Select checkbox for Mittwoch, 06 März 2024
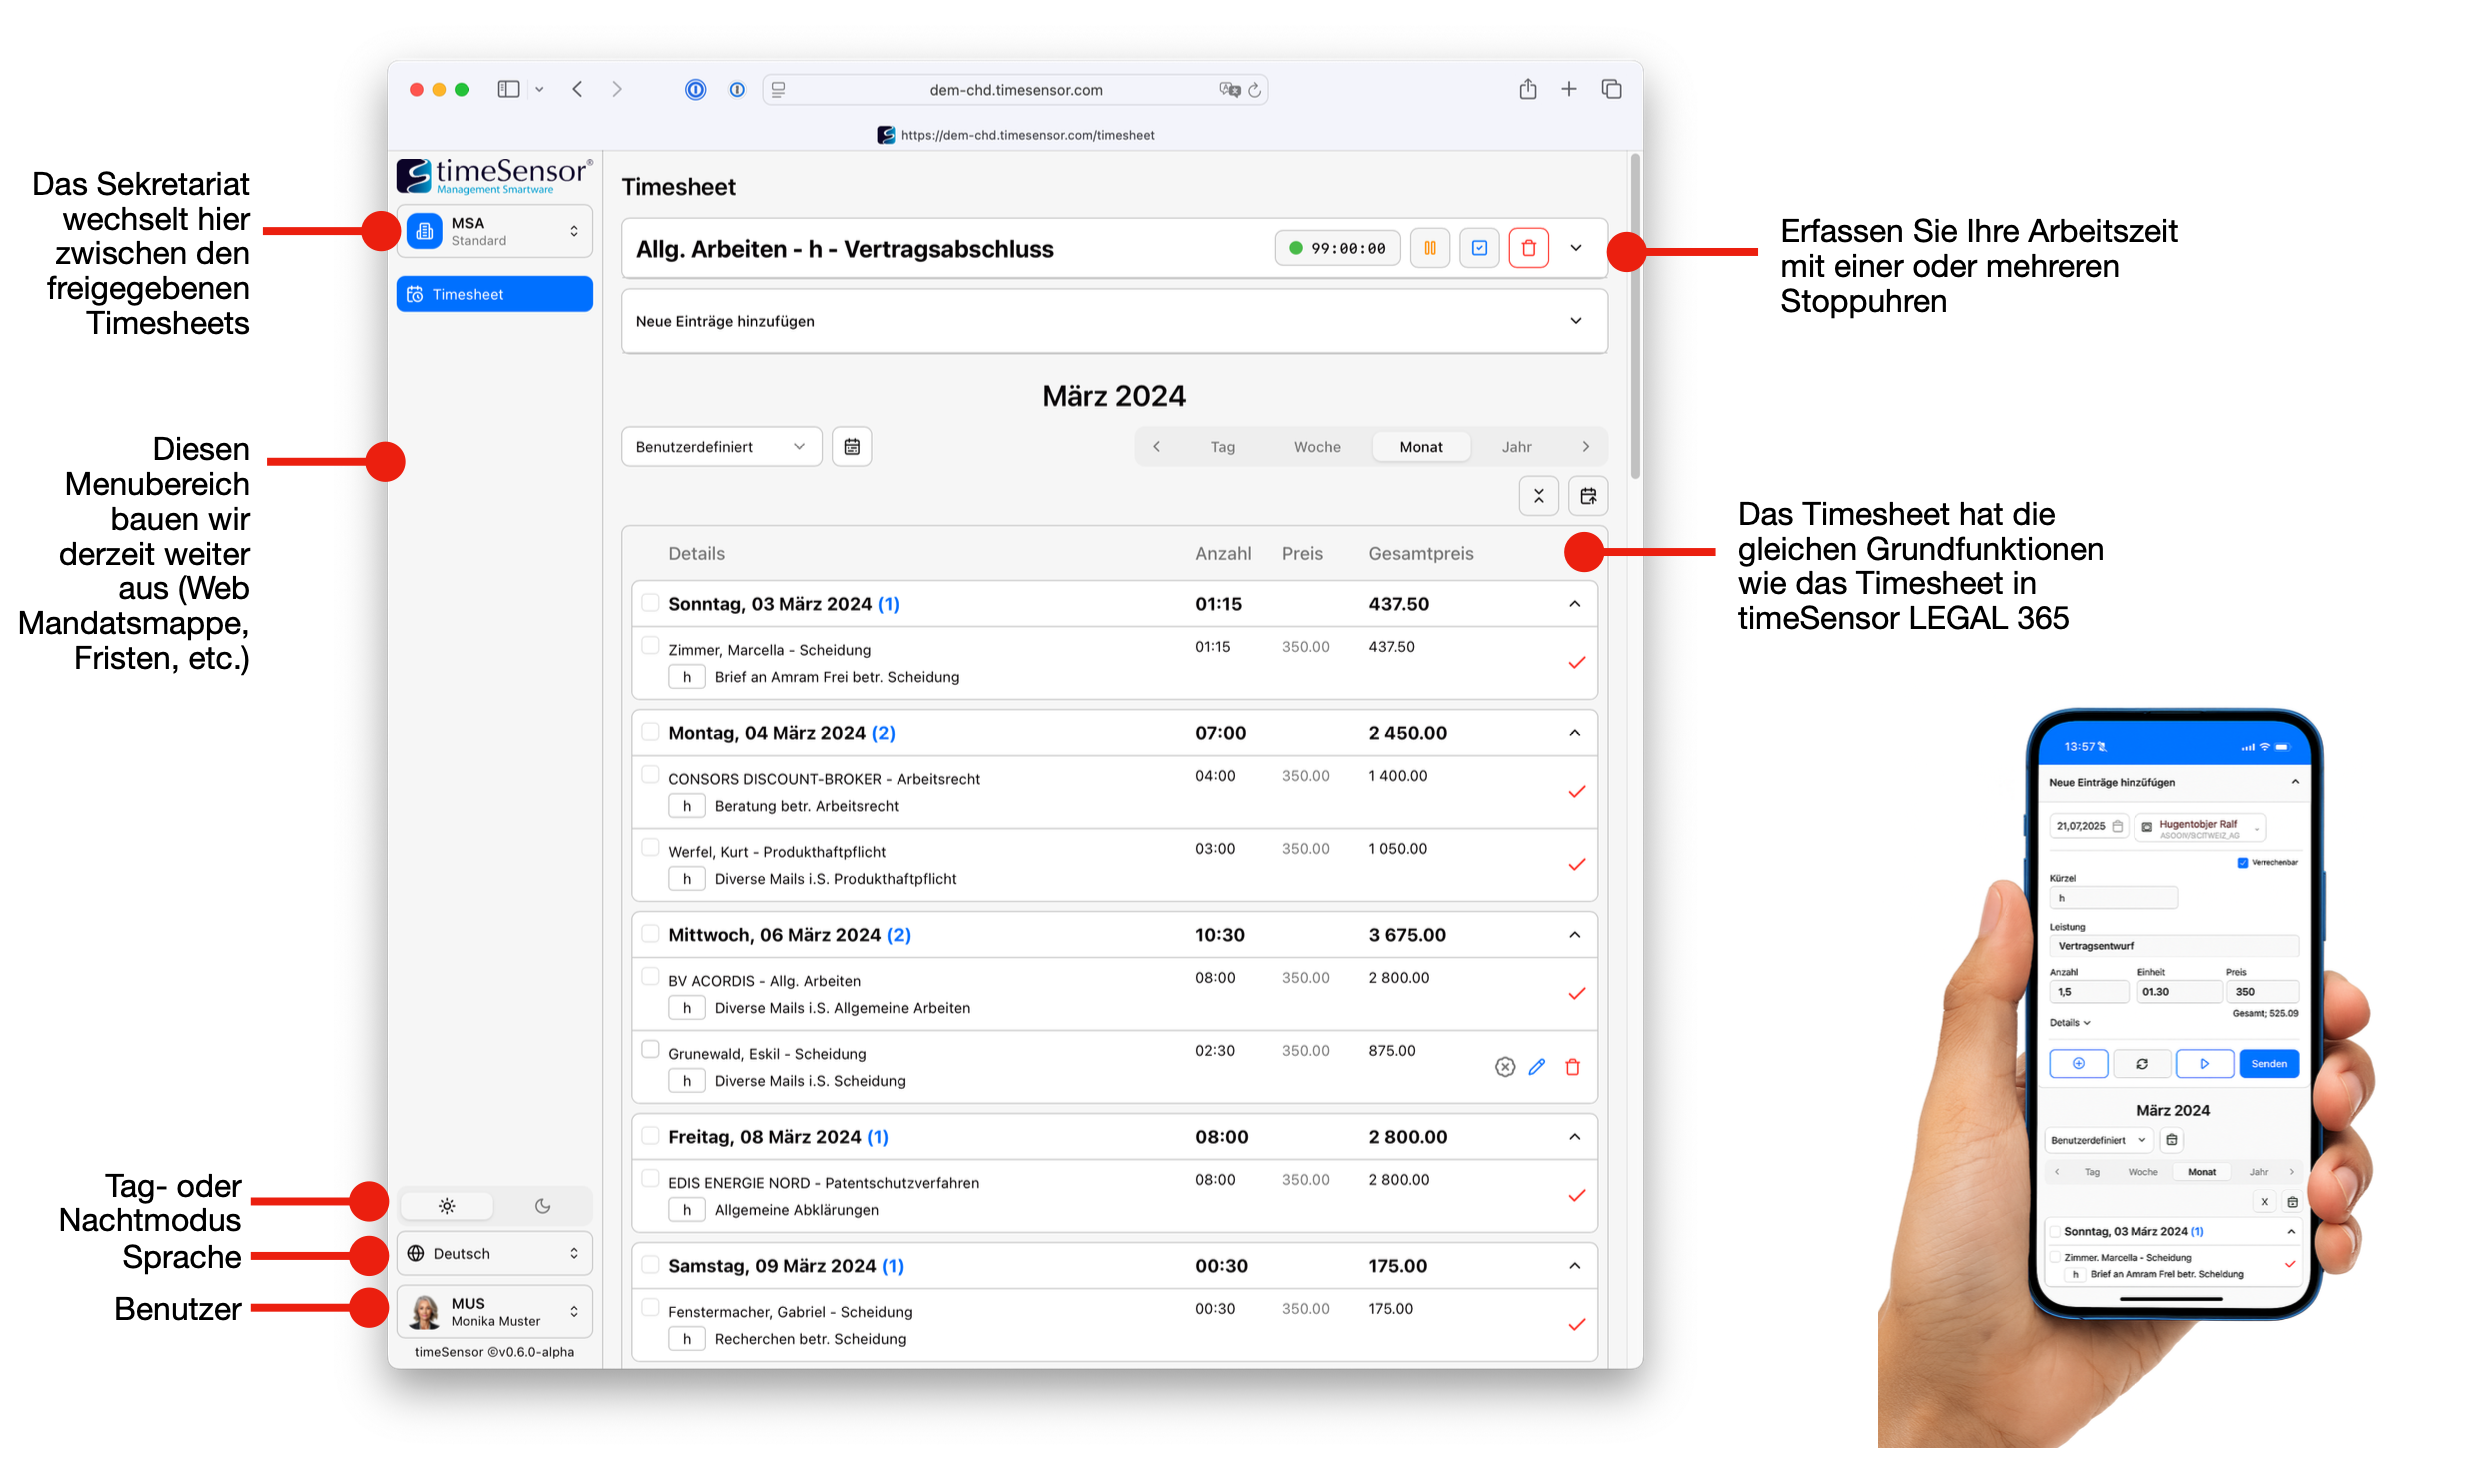 (x=650, y=934)
